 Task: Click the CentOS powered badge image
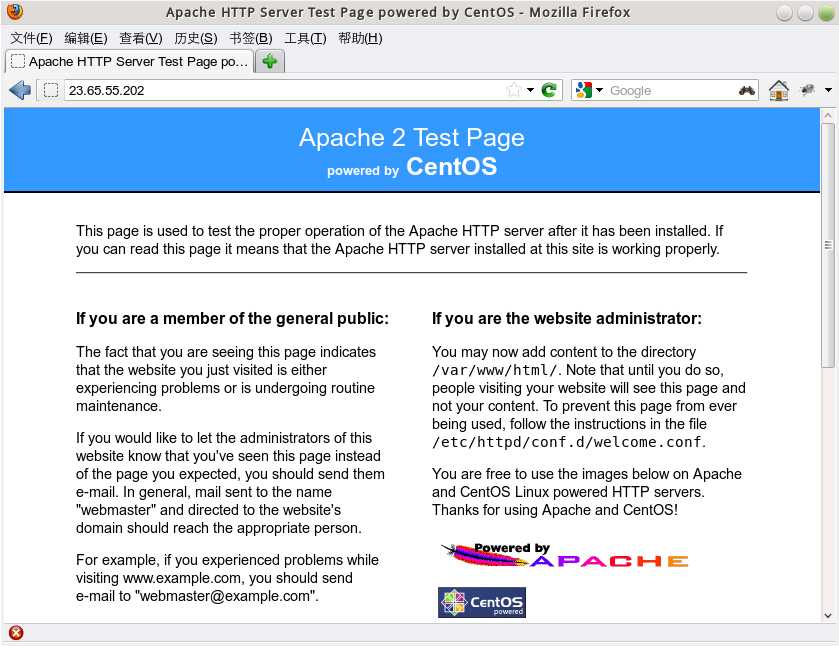(482, 602)
